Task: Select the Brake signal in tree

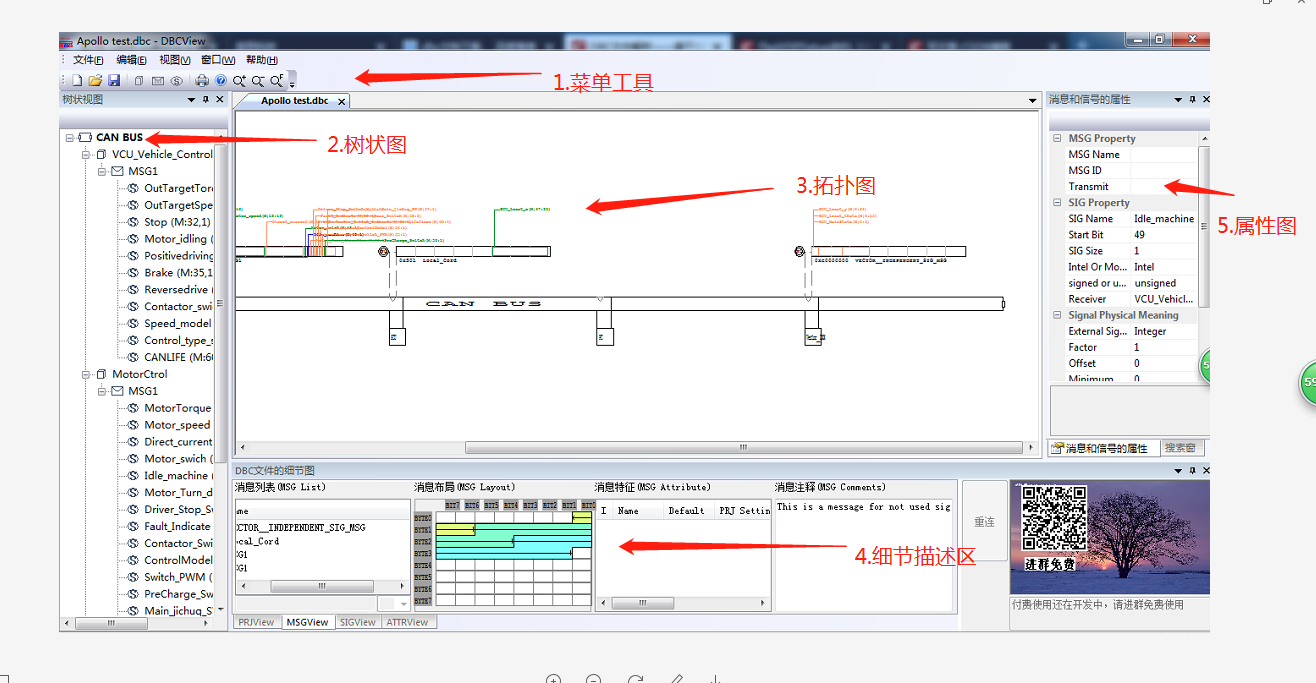Action: pos(178,272)
